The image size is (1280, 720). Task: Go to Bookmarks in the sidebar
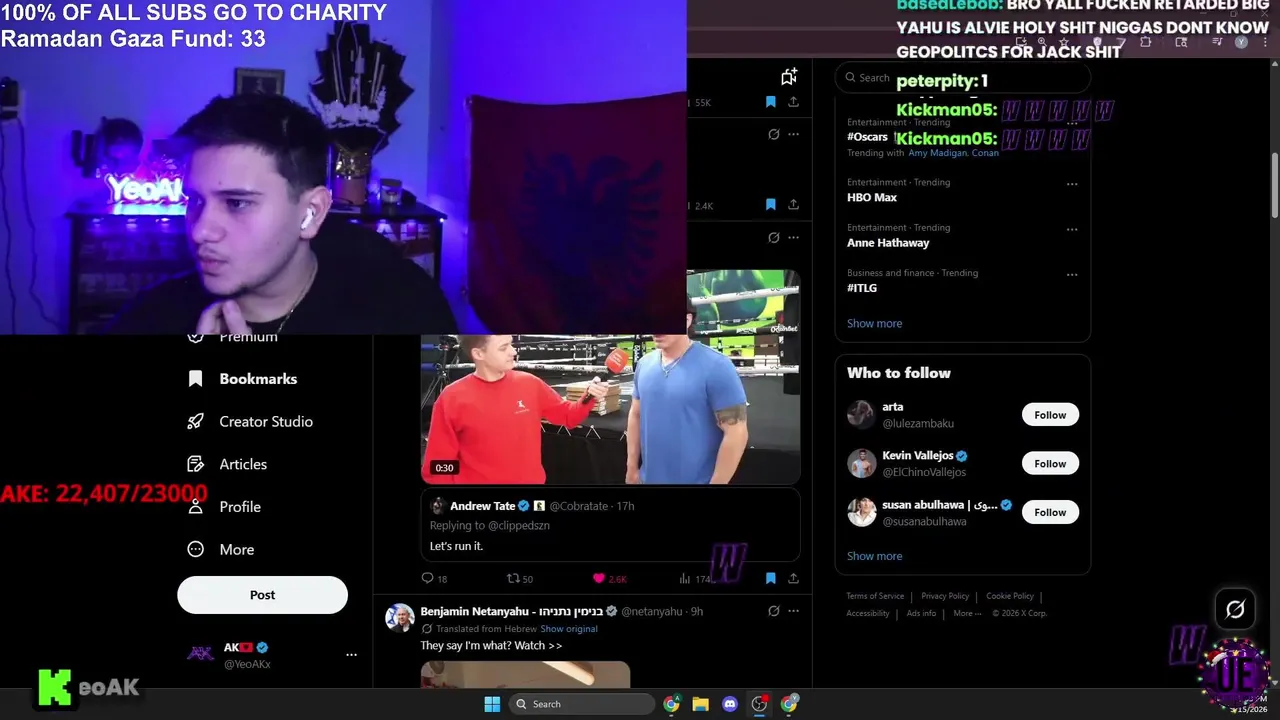[x=243, y=379]
